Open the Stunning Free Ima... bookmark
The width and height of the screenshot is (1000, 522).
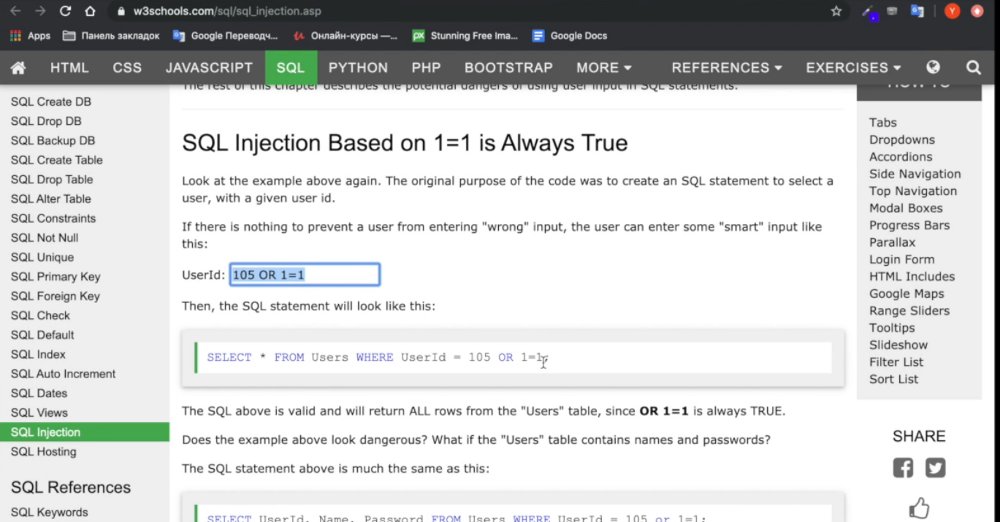[x=465, y=36]
